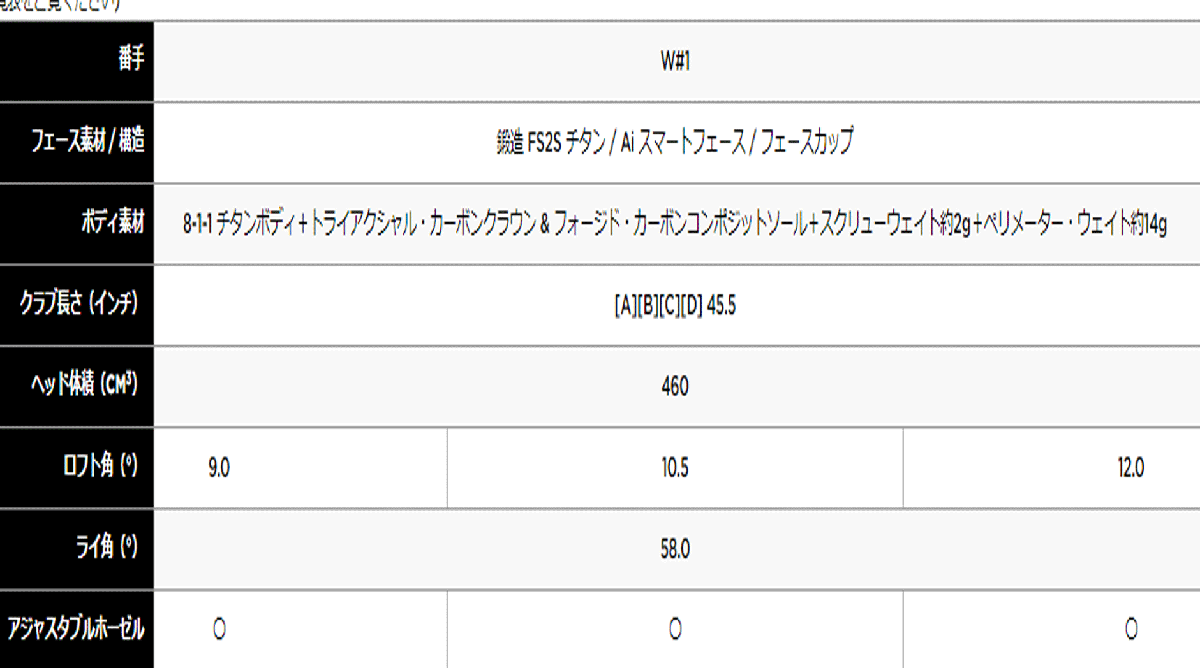Screen dimensions: 1200x668
Task: Click the 460 head volume value
Action: coord(675,386)
